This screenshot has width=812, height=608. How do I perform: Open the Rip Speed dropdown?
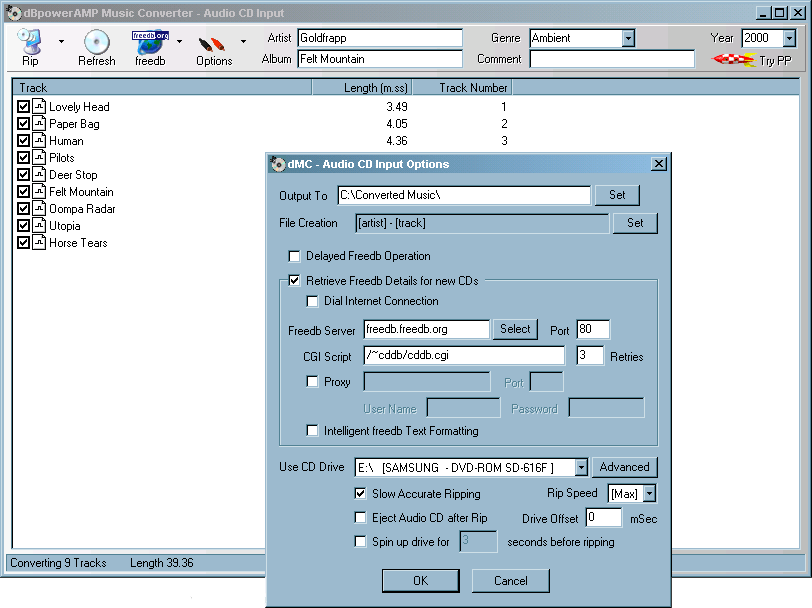click(x=649, y=494)
